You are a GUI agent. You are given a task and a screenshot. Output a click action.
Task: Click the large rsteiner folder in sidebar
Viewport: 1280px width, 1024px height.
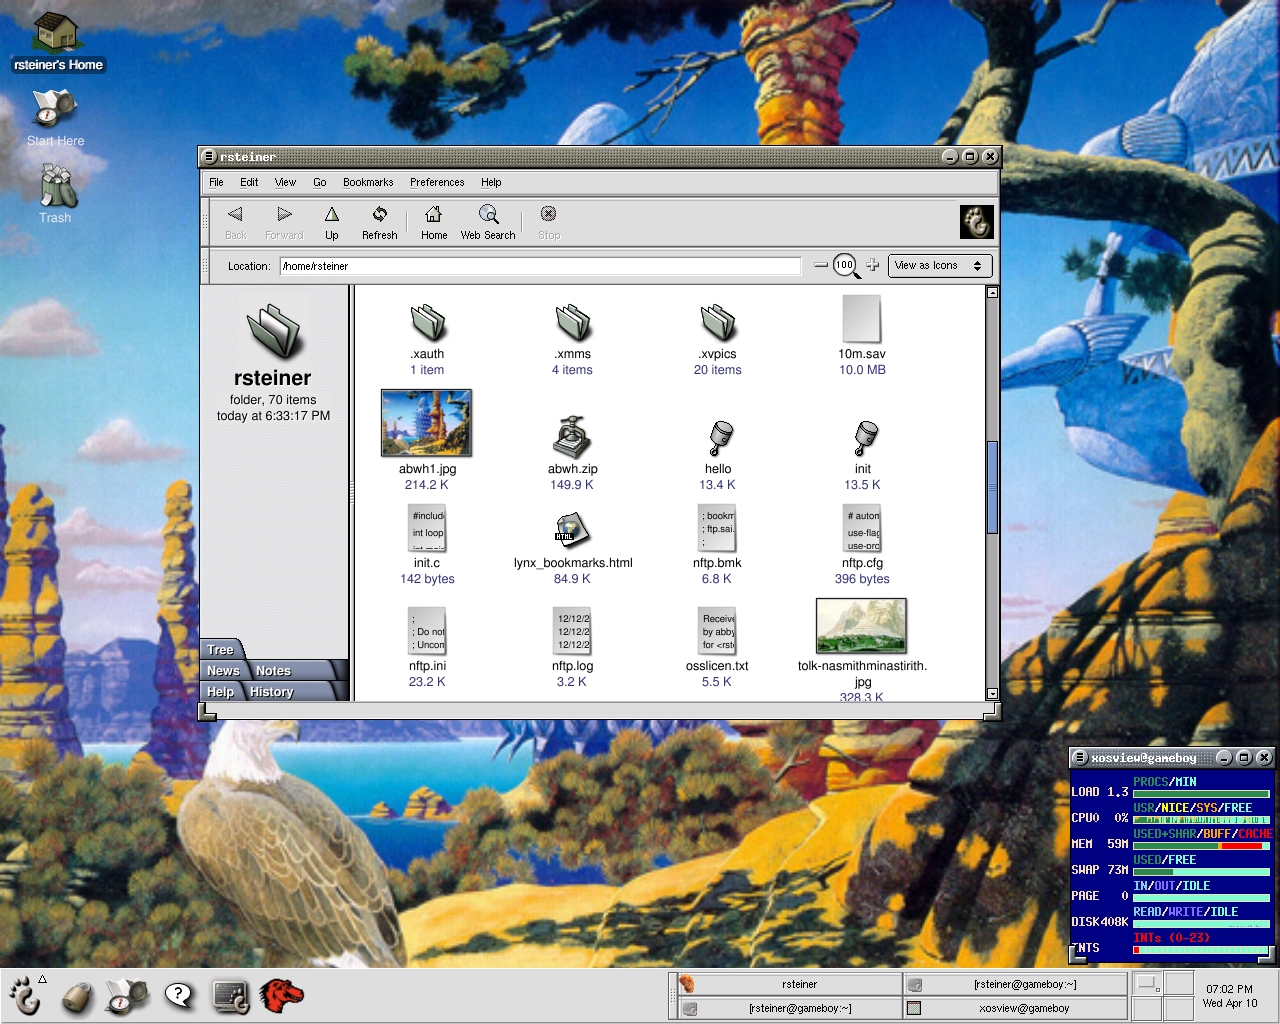(274, 331)
